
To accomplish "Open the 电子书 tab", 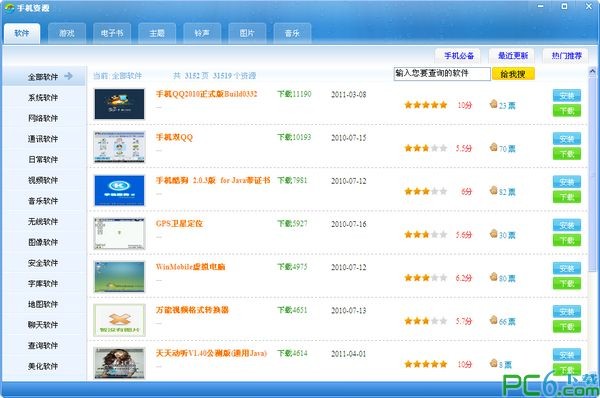I will 112,33.
